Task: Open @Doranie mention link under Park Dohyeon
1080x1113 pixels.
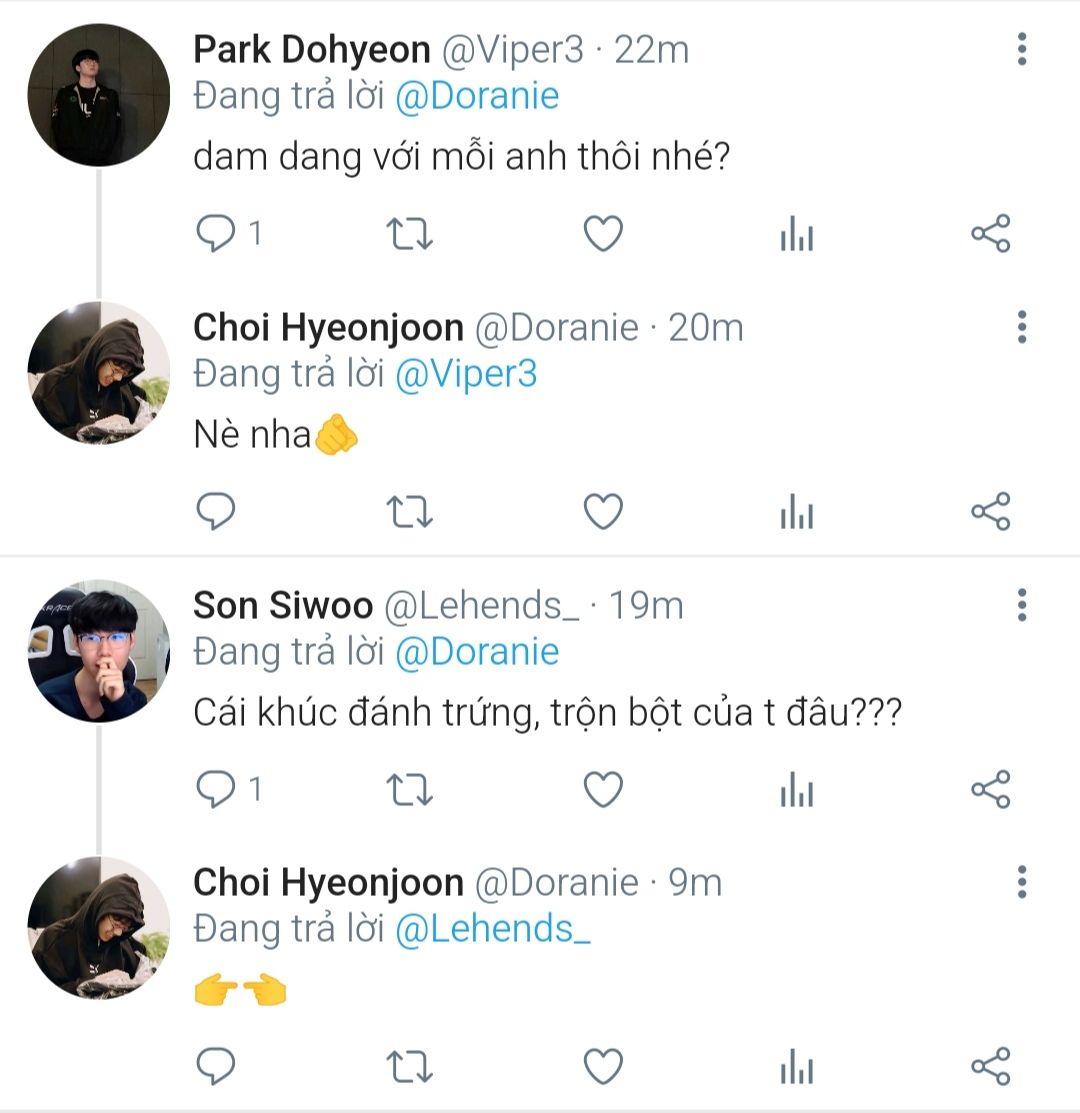Action: 477,96
